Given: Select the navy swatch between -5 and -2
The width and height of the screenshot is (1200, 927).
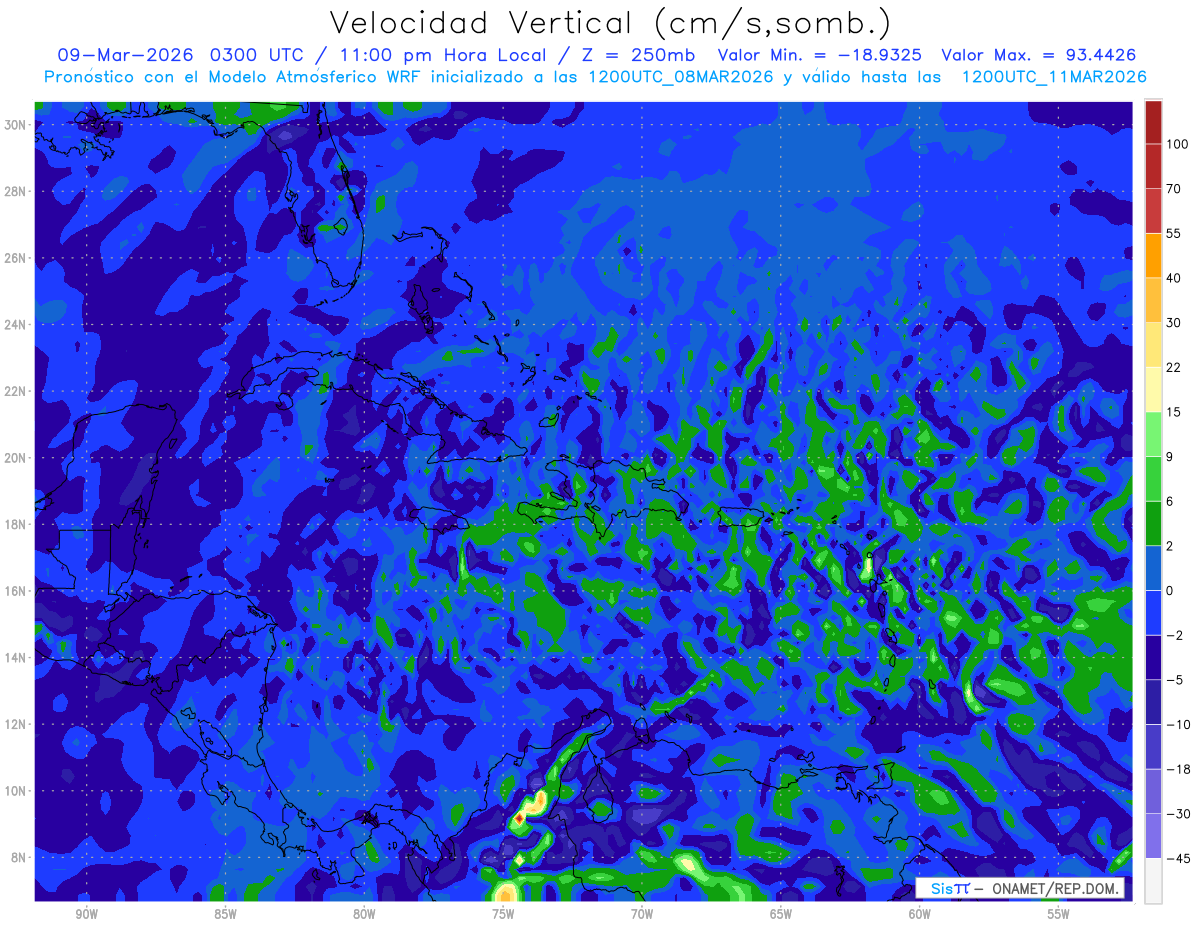Looking at the screenshot, I should 1153,657.
